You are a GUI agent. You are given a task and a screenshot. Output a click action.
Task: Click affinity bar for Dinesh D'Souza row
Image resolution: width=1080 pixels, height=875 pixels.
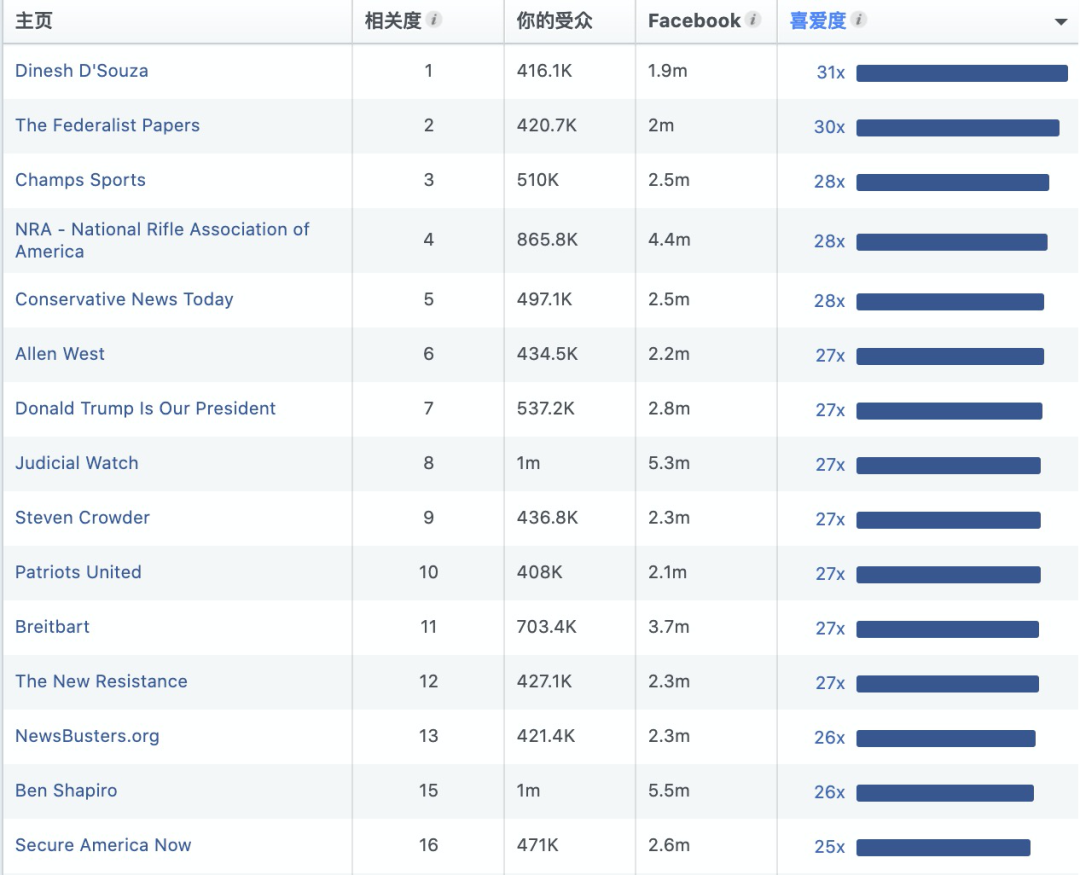962,73
